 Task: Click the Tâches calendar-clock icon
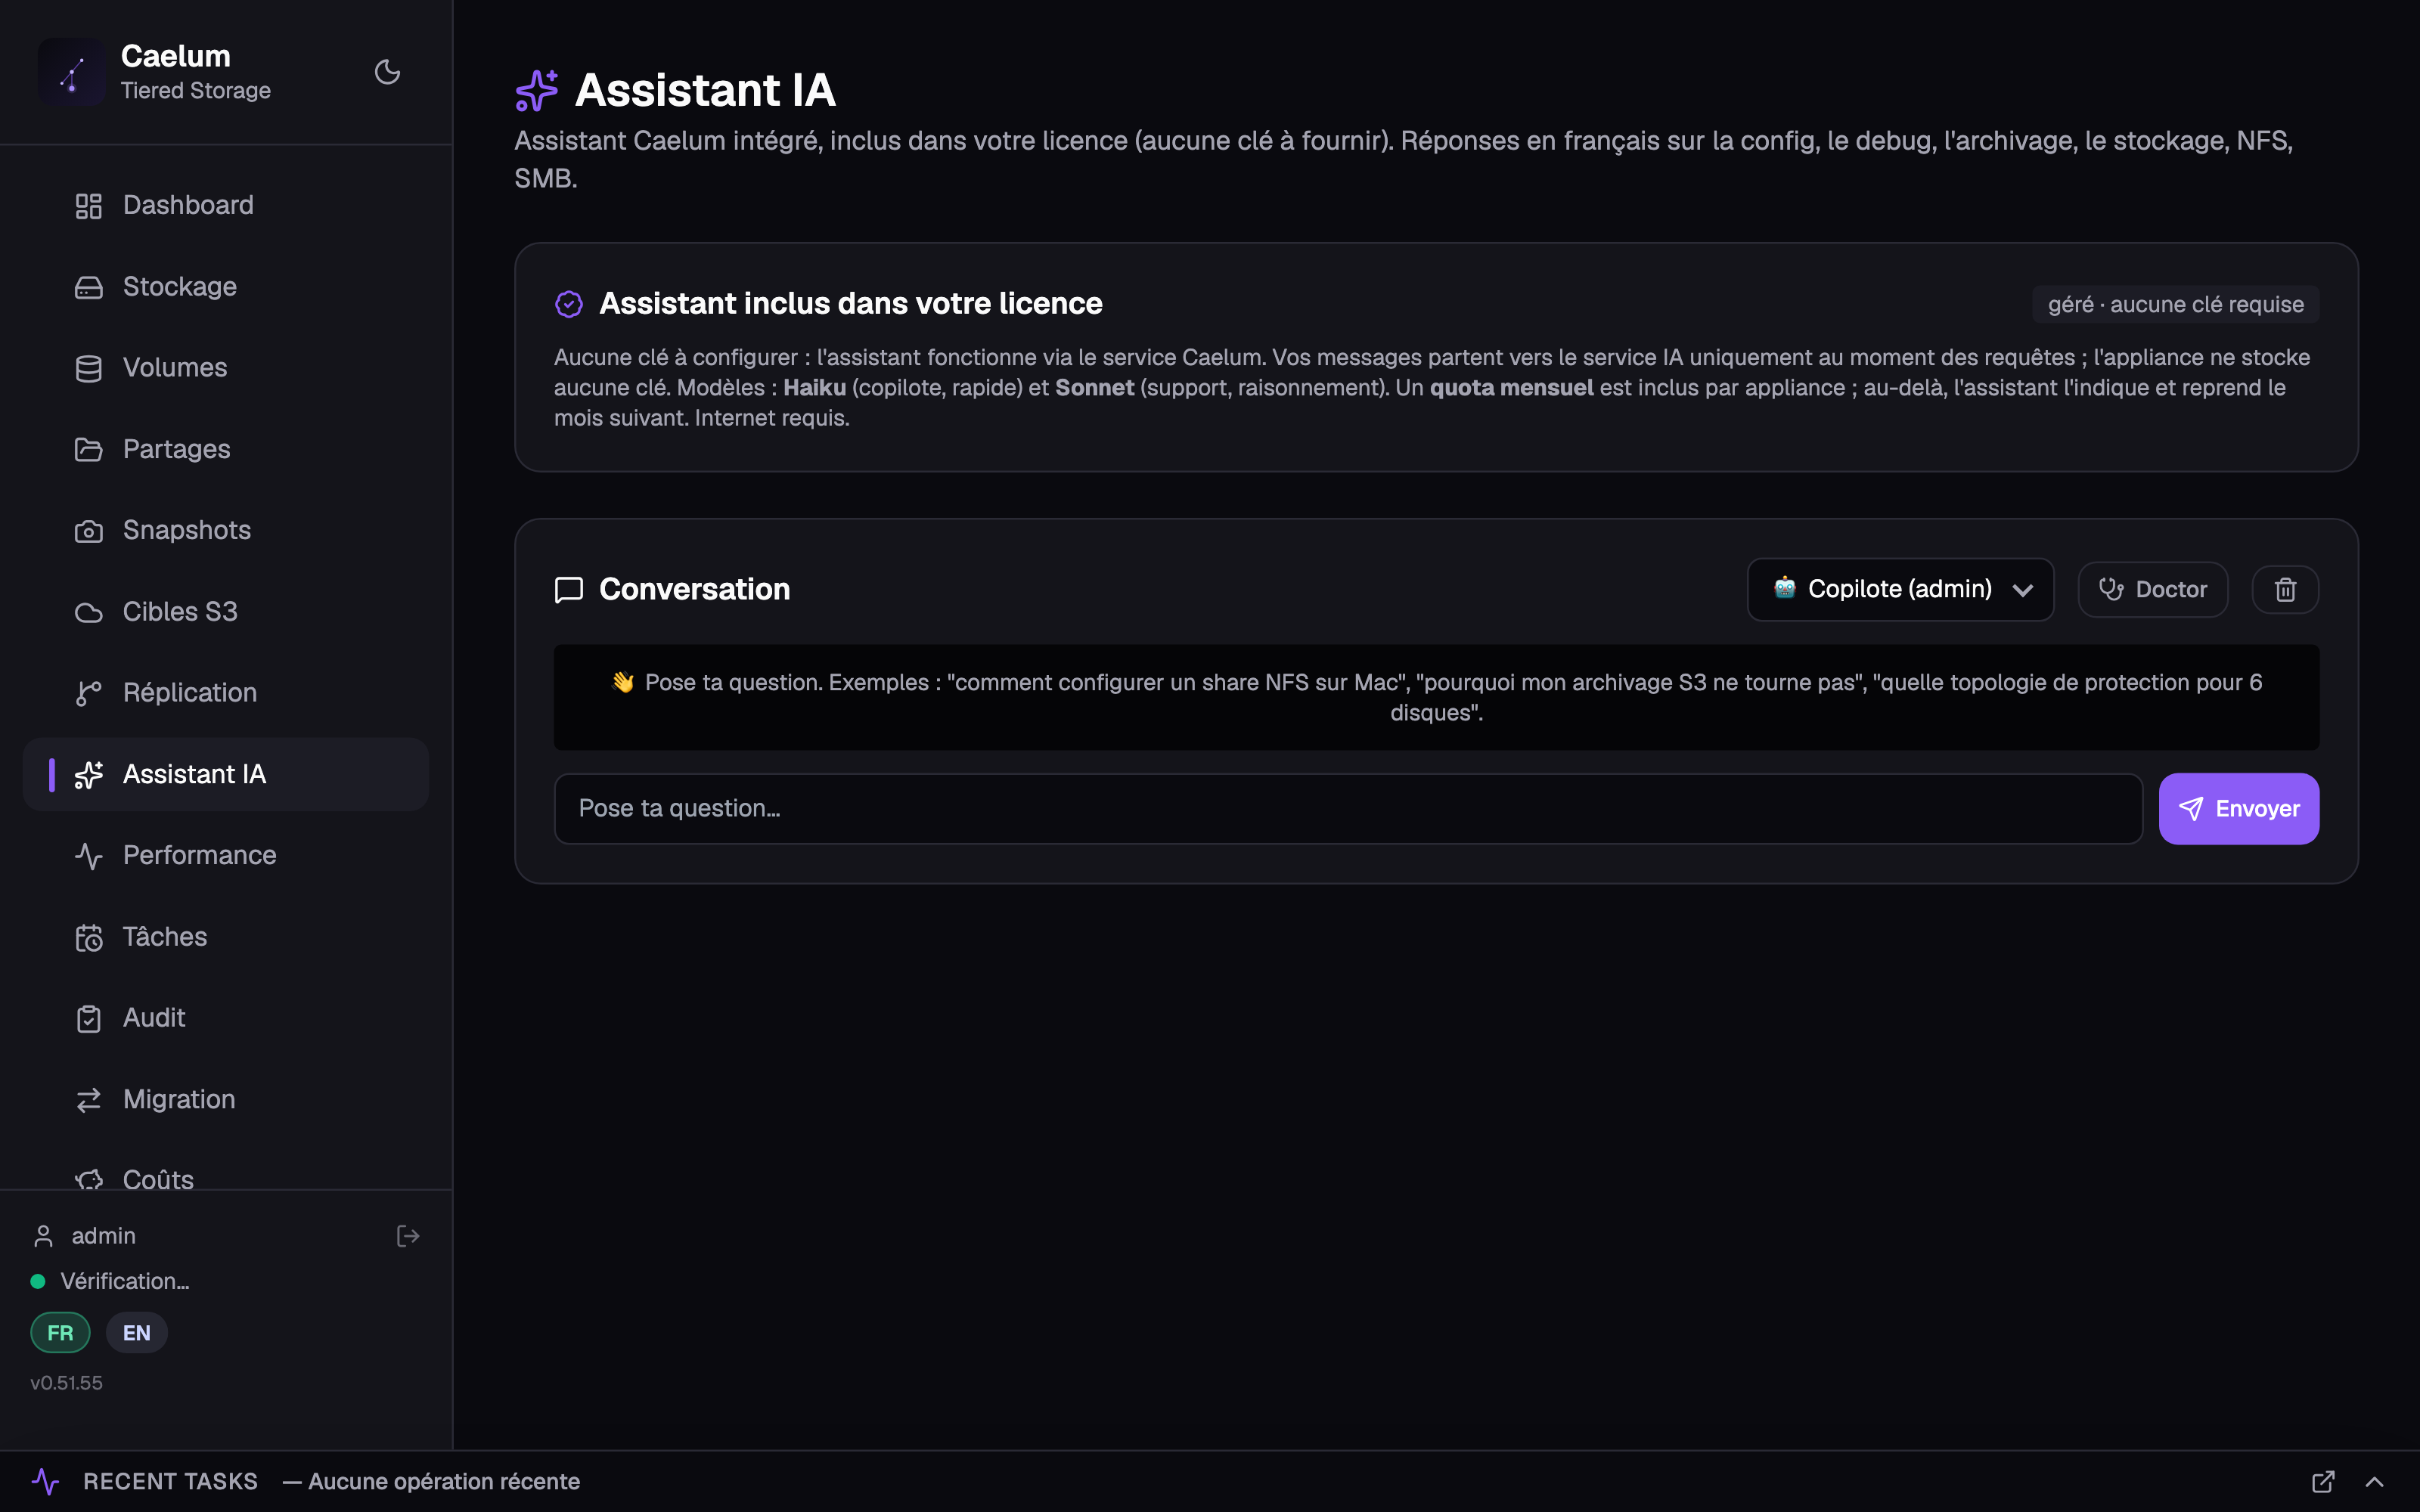pos(89,937)
